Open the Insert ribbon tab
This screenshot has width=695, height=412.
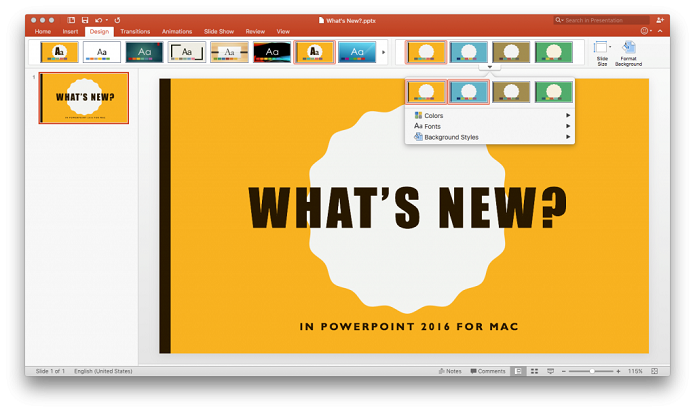coord(70,31)
